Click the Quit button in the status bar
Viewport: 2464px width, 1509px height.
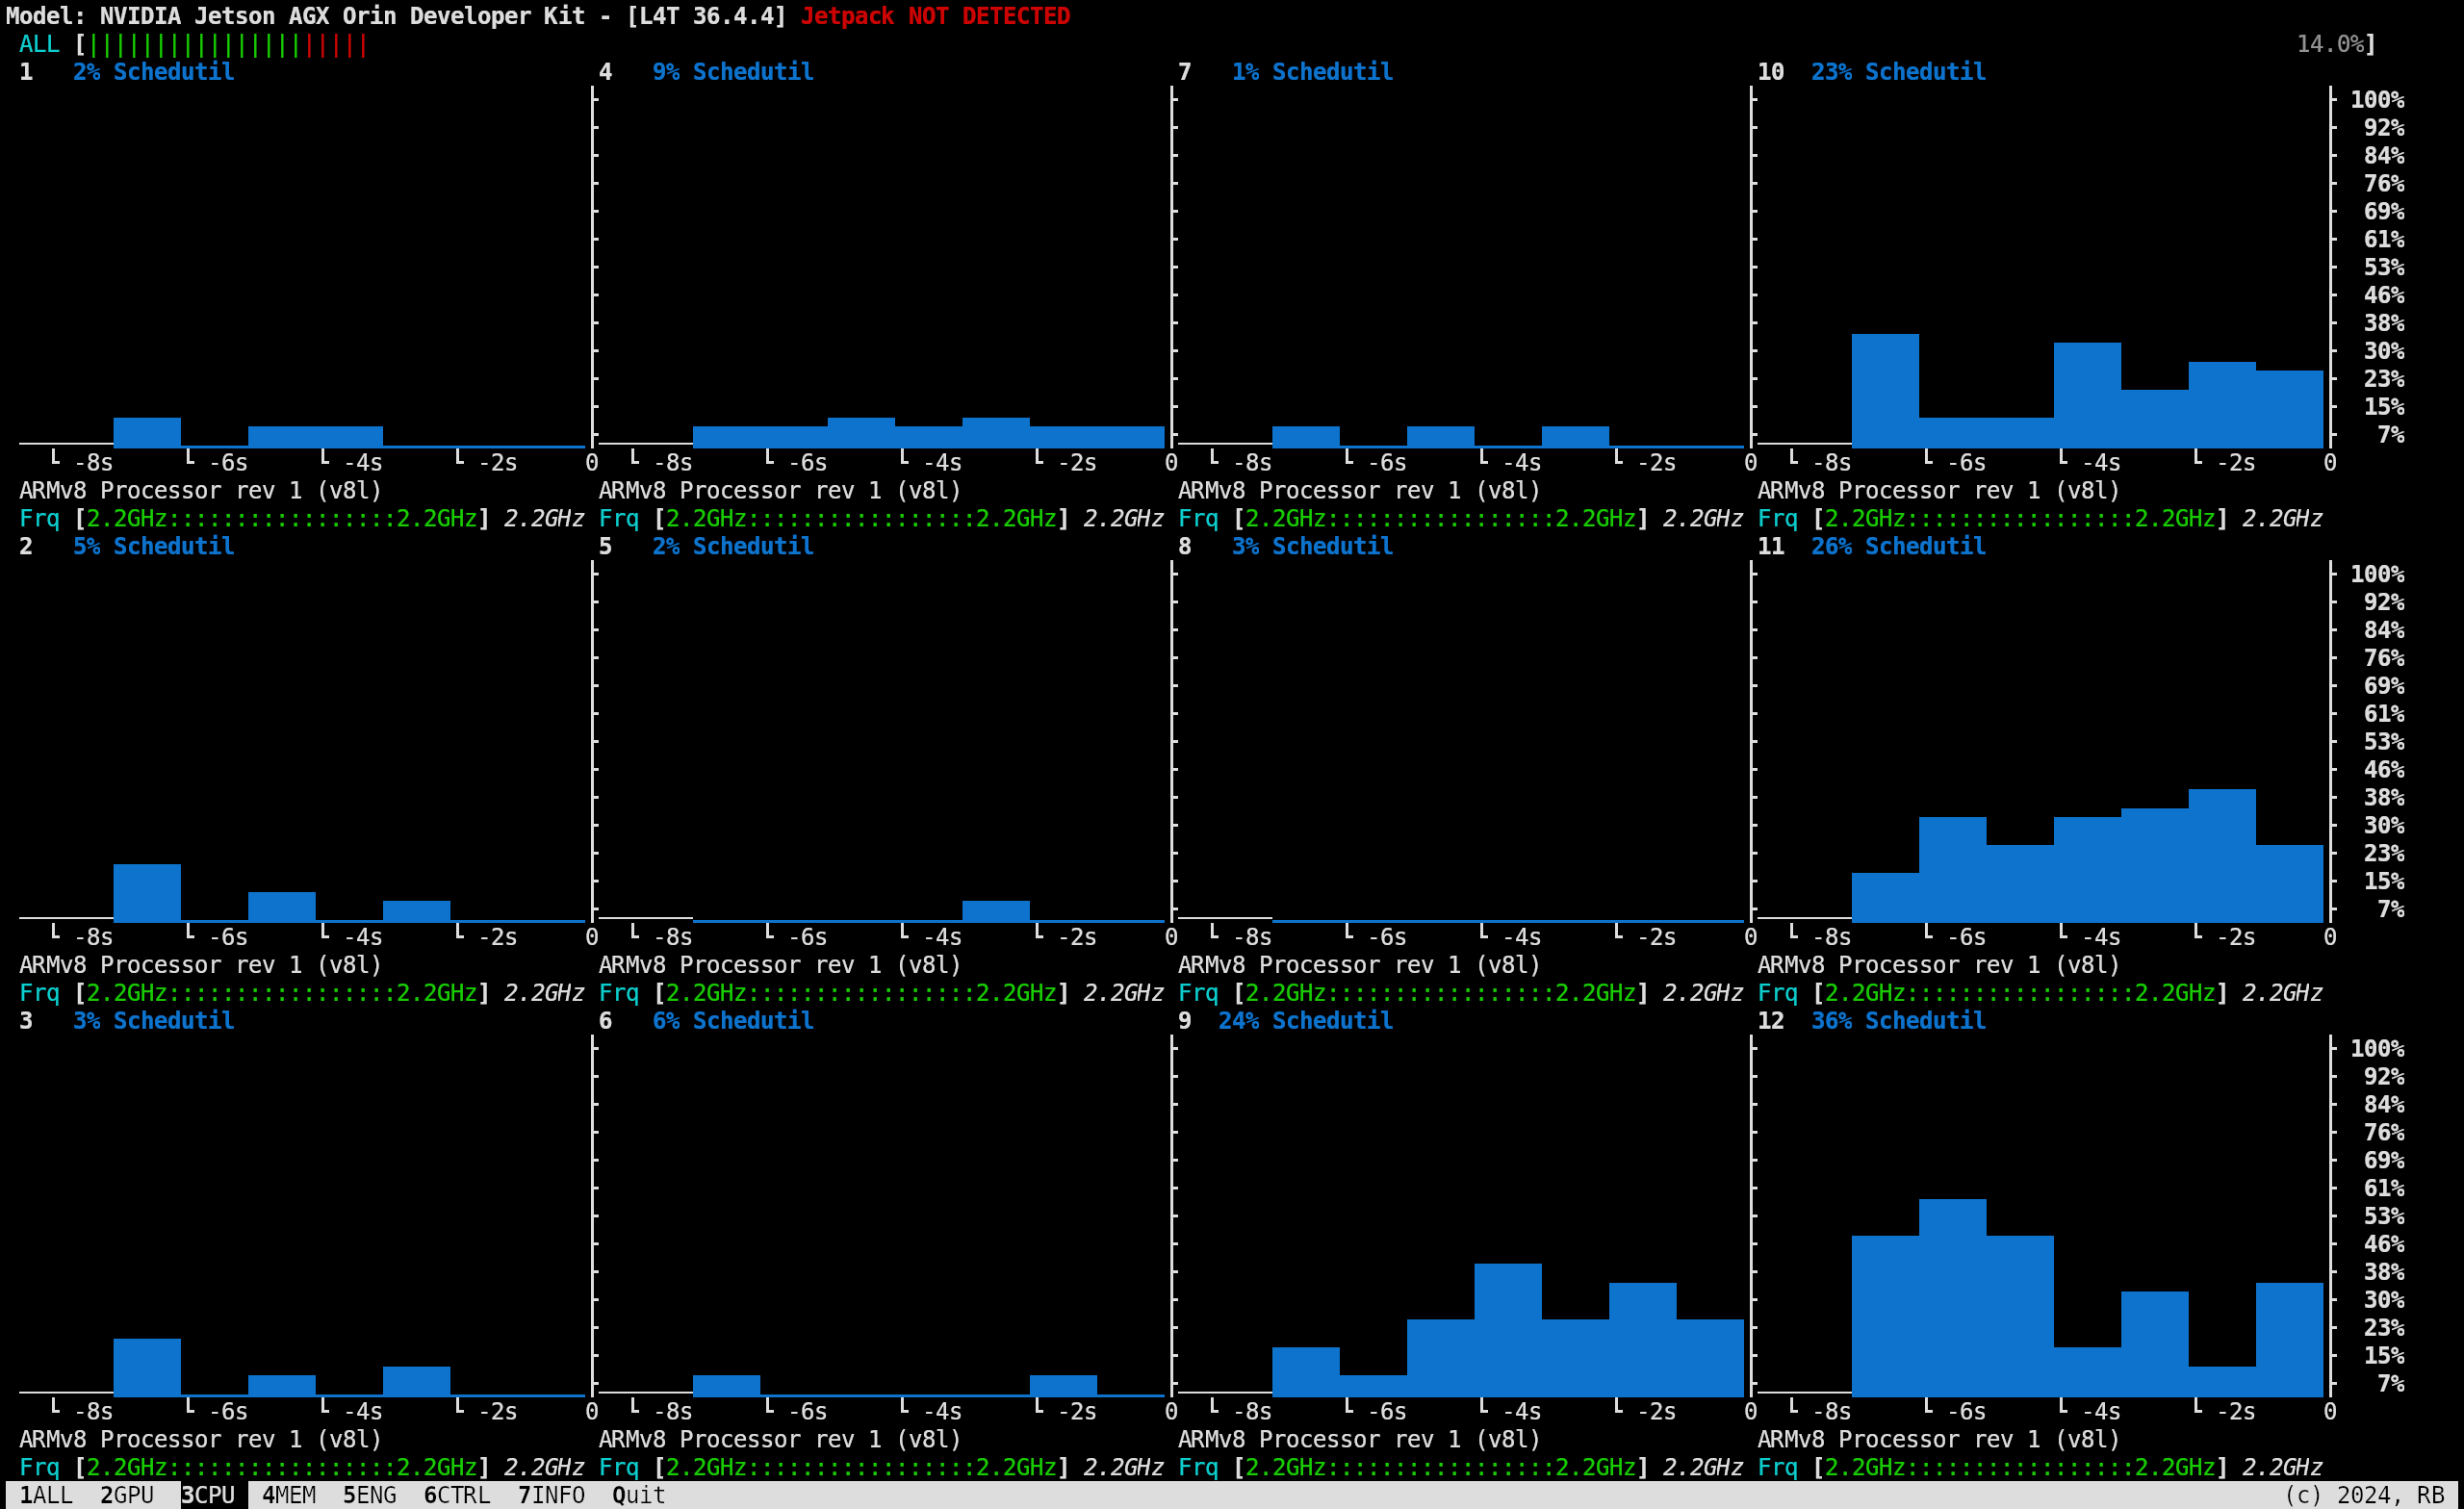pos(637,1495)
